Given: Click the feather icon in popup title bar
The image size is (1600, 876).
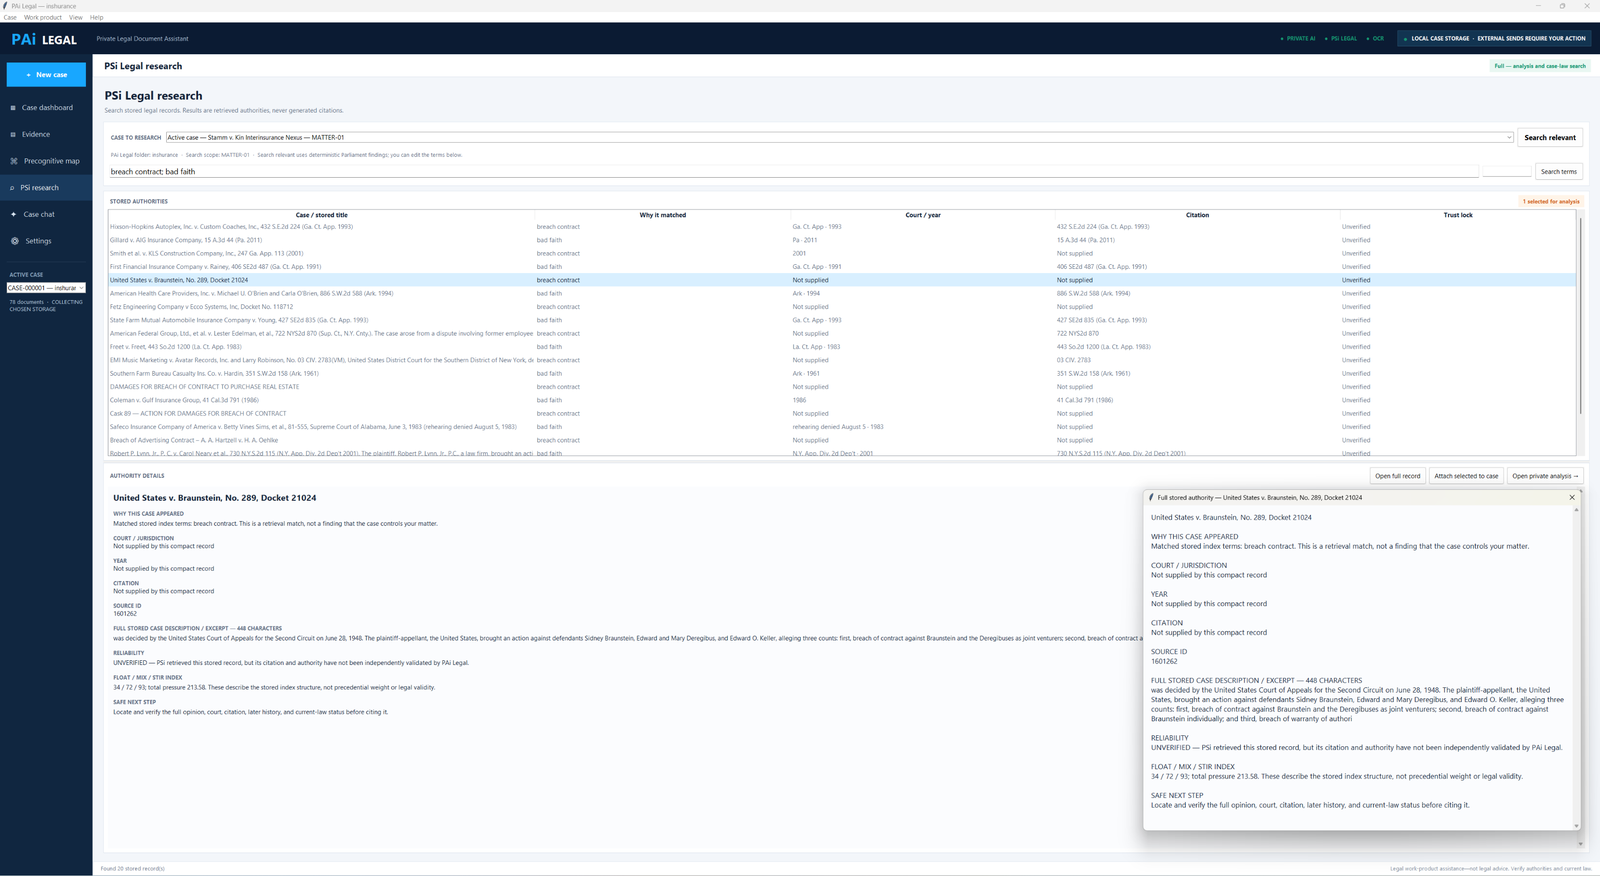Looking at the screenshot, I should pyautogui.click(x=1151, y=497).
